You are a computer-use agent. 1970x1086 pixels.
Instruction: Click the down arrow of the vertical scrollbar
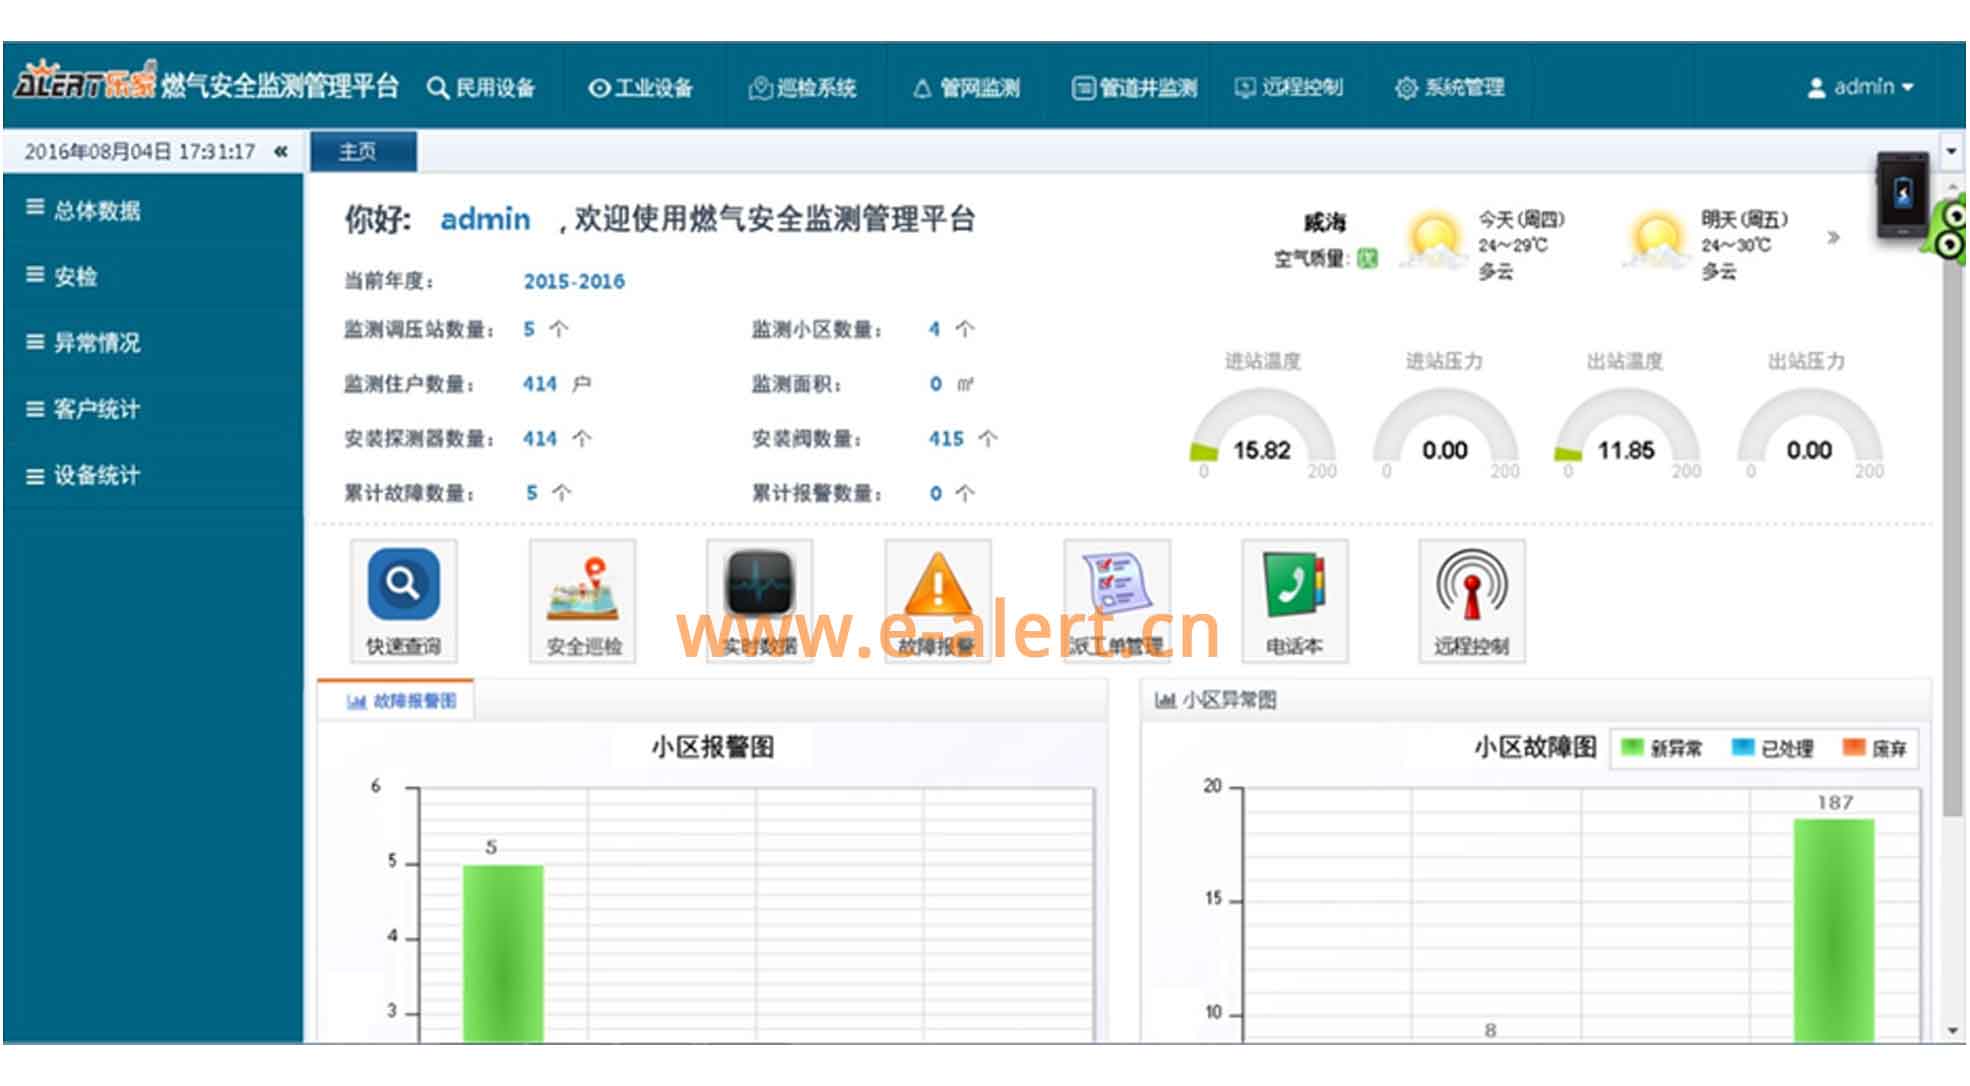pyautogui.click(x=1952, y=1030)
